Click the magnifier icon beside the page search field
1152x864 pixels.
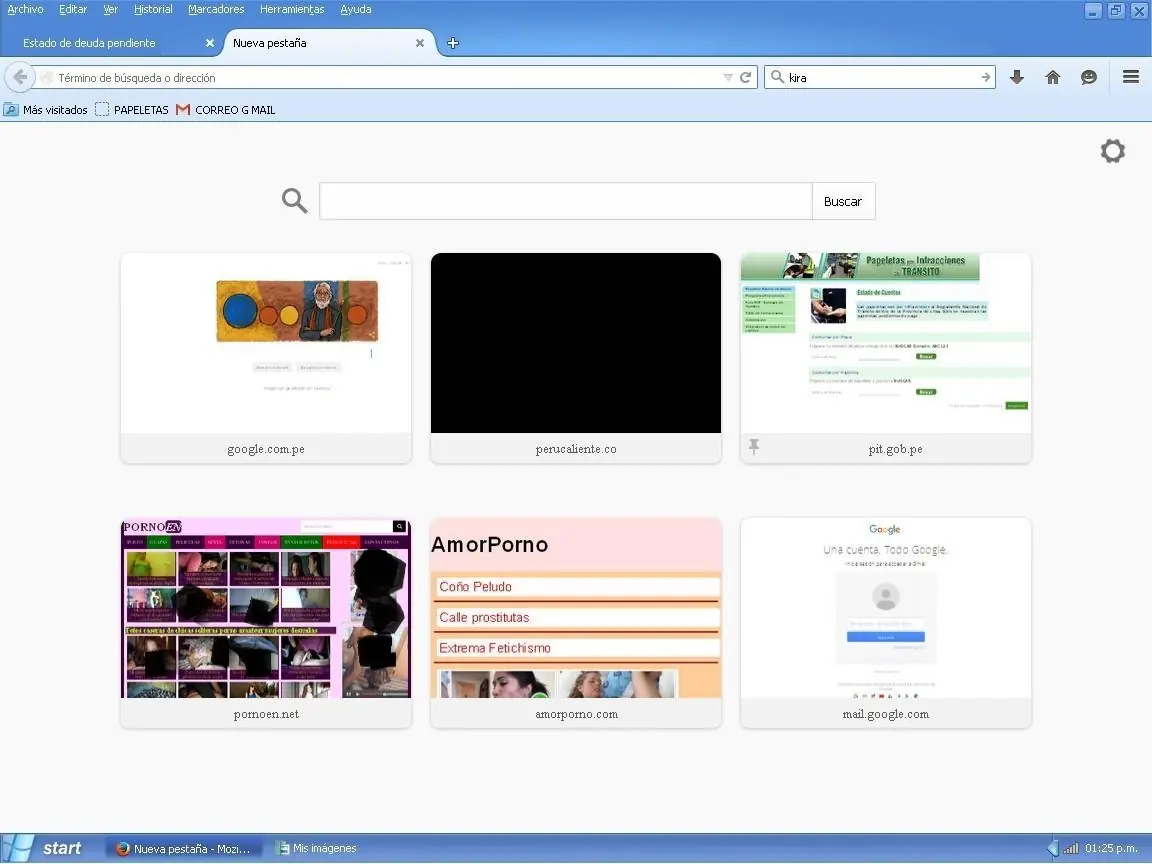[295, 201]
